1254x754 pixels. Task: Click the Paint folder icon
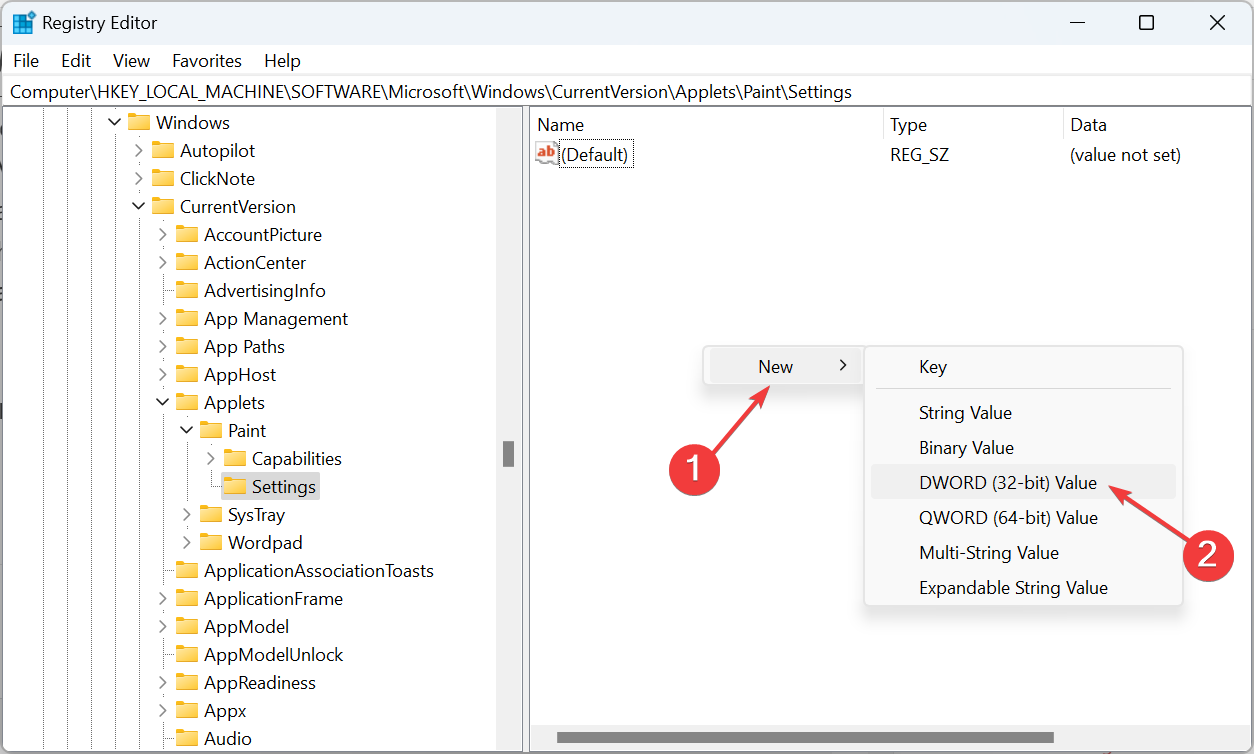tap(211, 431)
